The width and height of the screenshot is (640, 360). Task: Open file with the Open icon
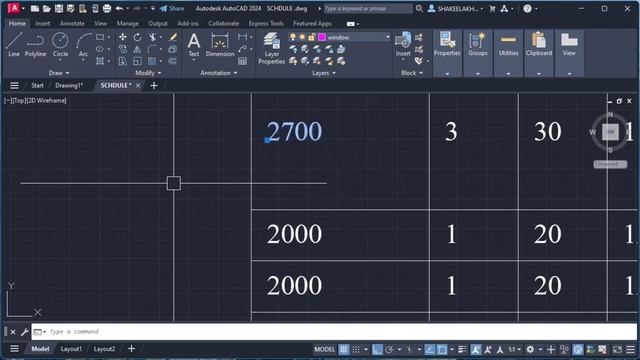[x=47, y=9]
